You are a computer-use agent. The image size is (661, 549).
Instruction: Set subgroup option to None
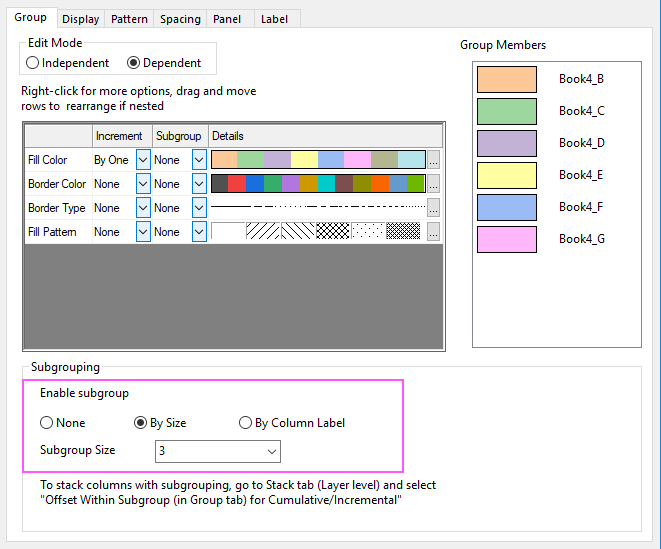47,423
